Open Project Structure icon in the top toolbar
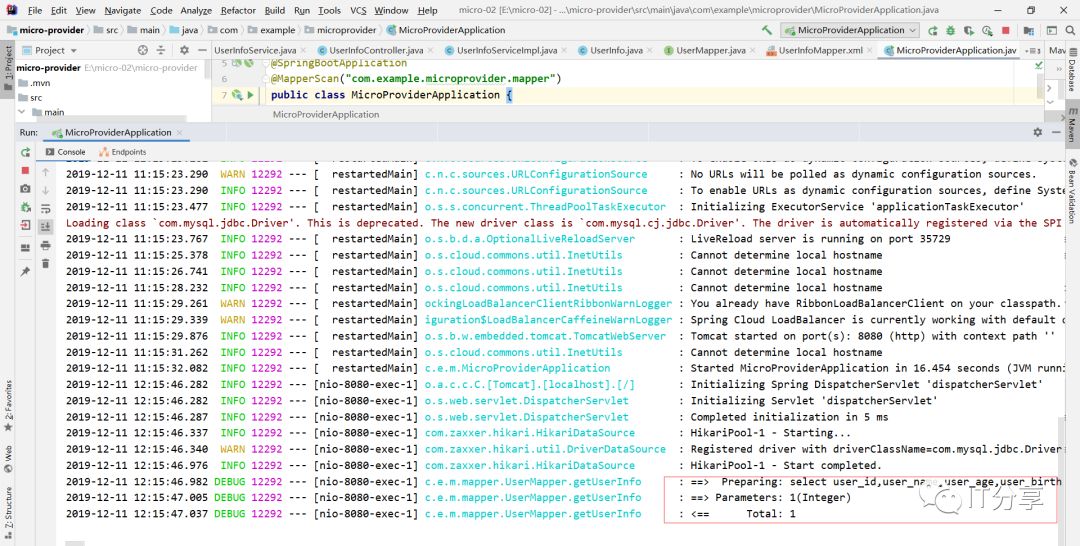Image resolution: width=1080 pixels, height=546 pixels. pyautogui.click(x=1028, y=30)
